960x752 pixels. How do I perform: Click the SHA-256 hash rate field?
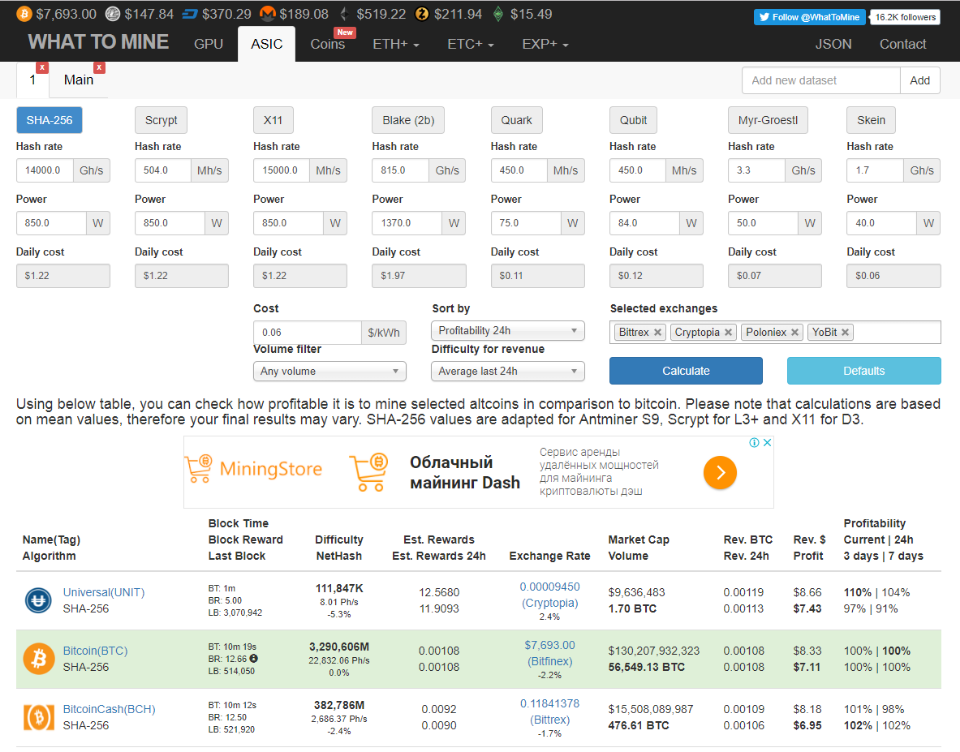(45, 170)
